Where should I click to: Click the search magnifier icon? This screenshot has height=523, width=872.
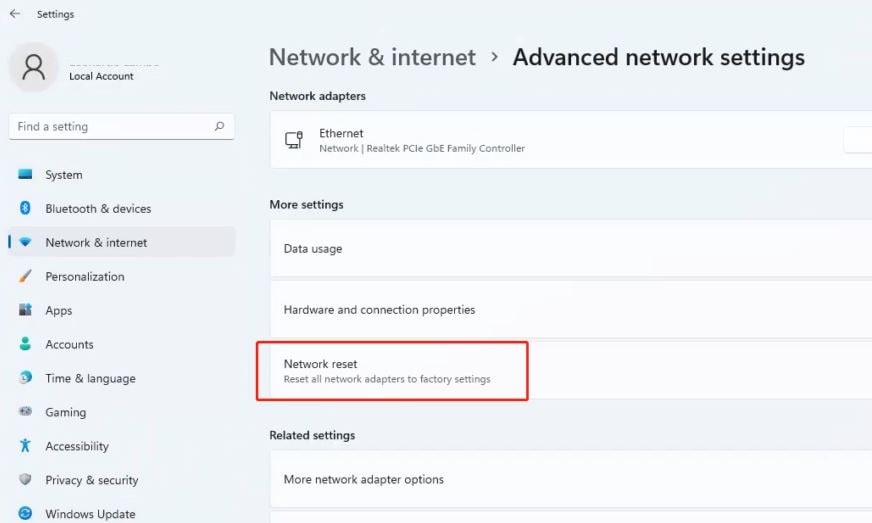pyautogui.click(x=219, y=127)
